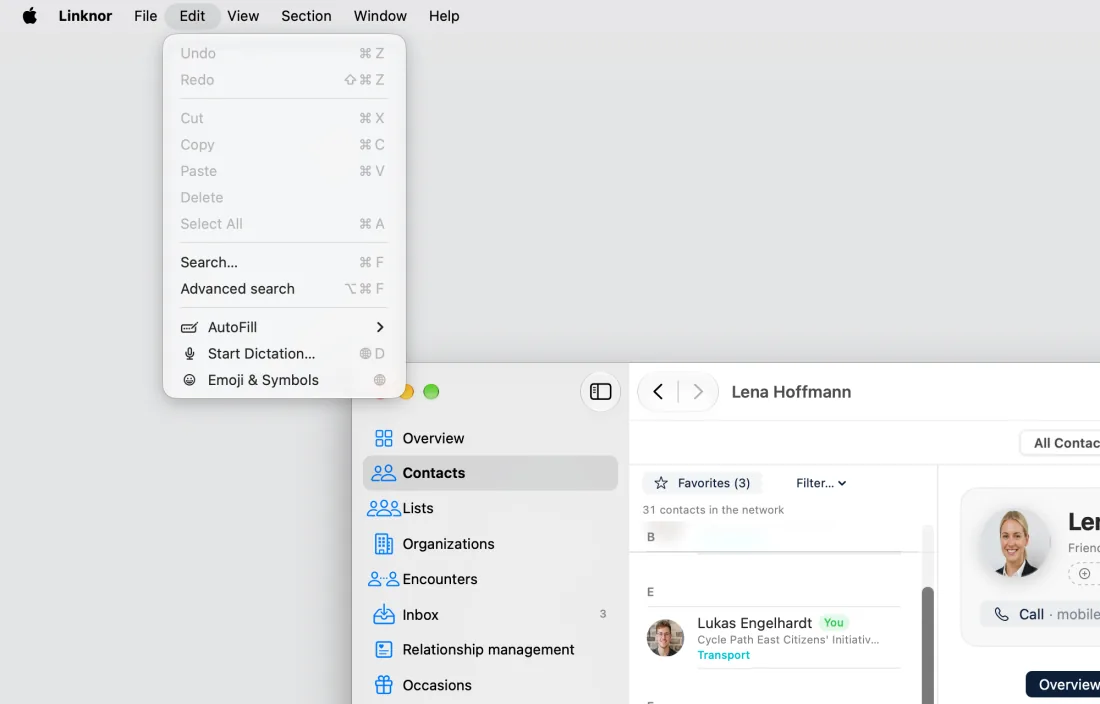The height and width of the screenshot is (704, 1100).
Task: Switch to the Overview tab in detail pane
Action: point(1063,684)
